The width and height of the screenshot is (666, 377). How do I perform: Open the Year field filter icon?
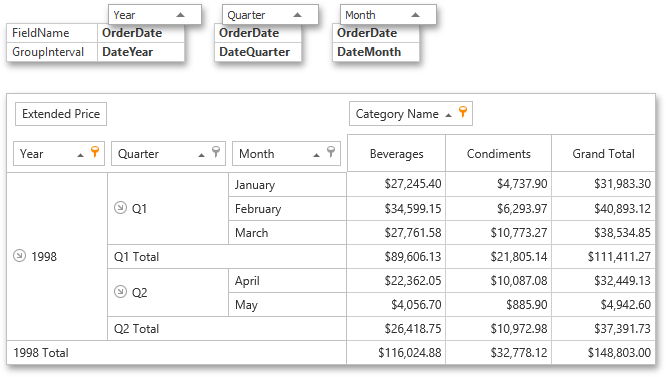tap(95, 151)
